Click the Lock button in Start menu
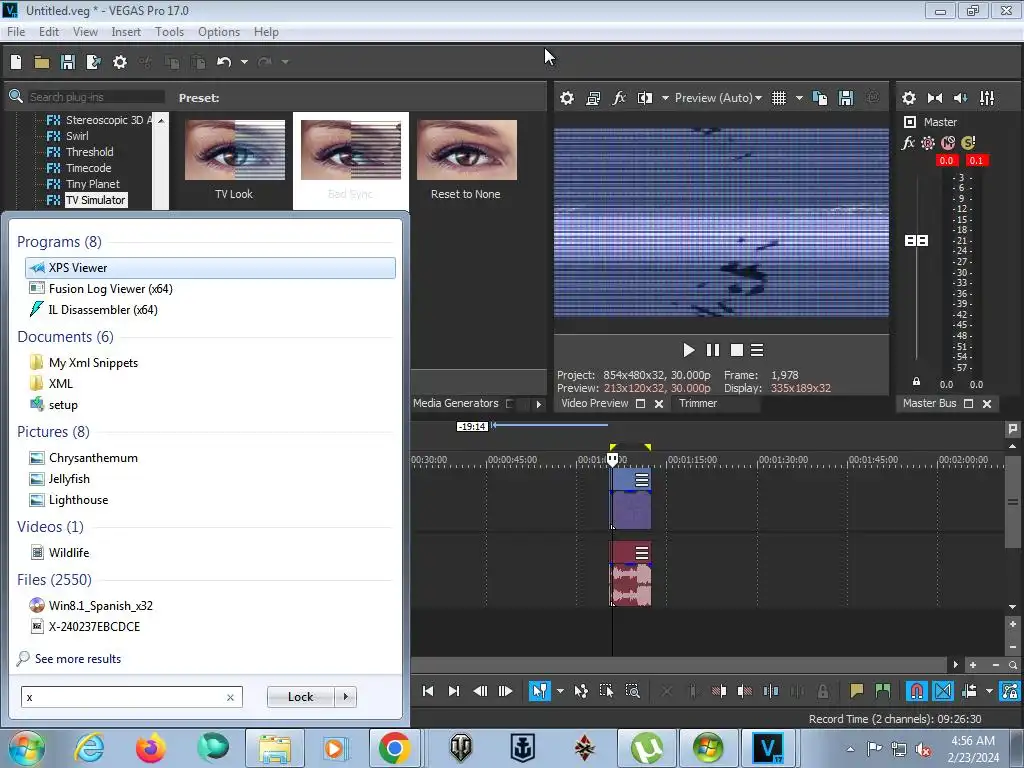 coord(300,697)
